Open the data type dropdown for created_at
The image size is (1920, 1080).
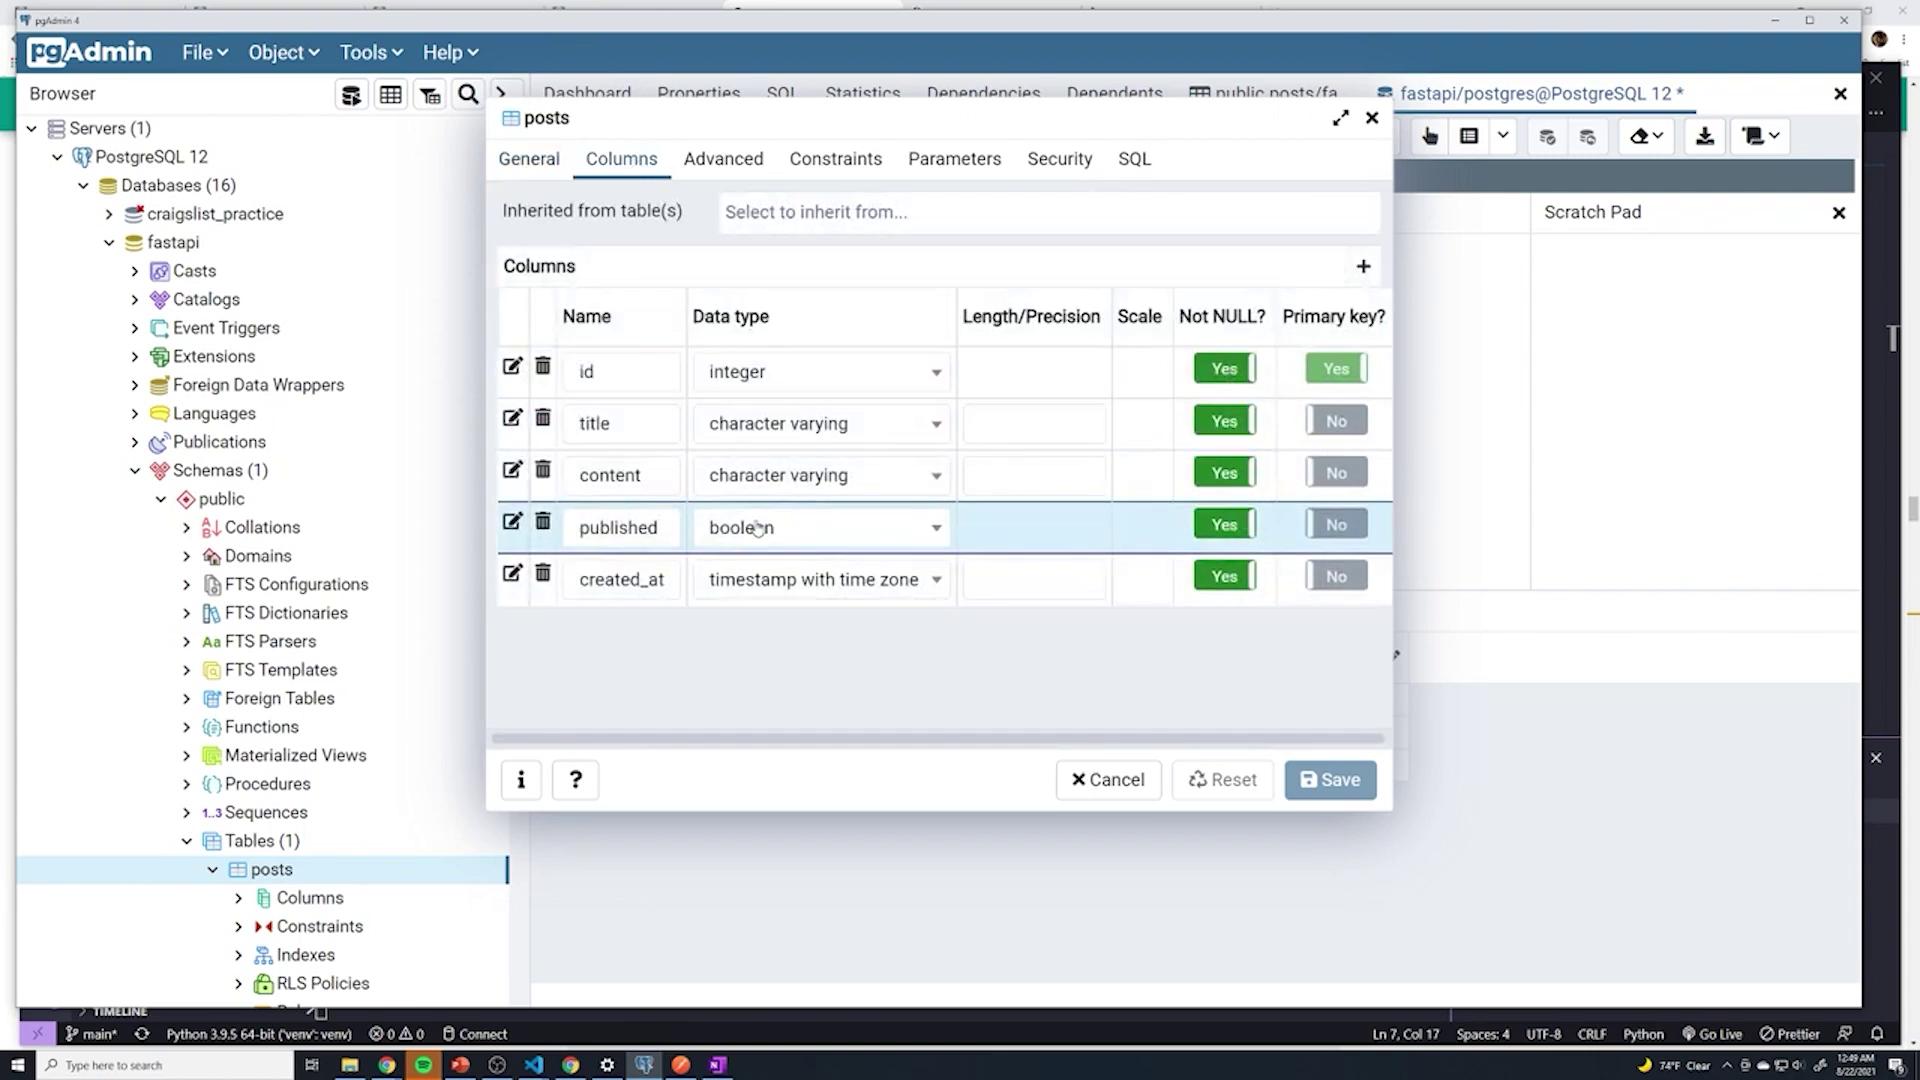(936, 580)
